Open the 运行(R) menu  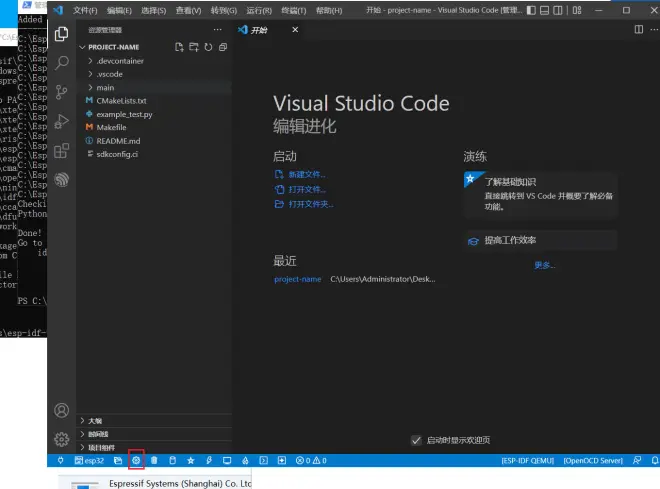click(x=259, y=11)
